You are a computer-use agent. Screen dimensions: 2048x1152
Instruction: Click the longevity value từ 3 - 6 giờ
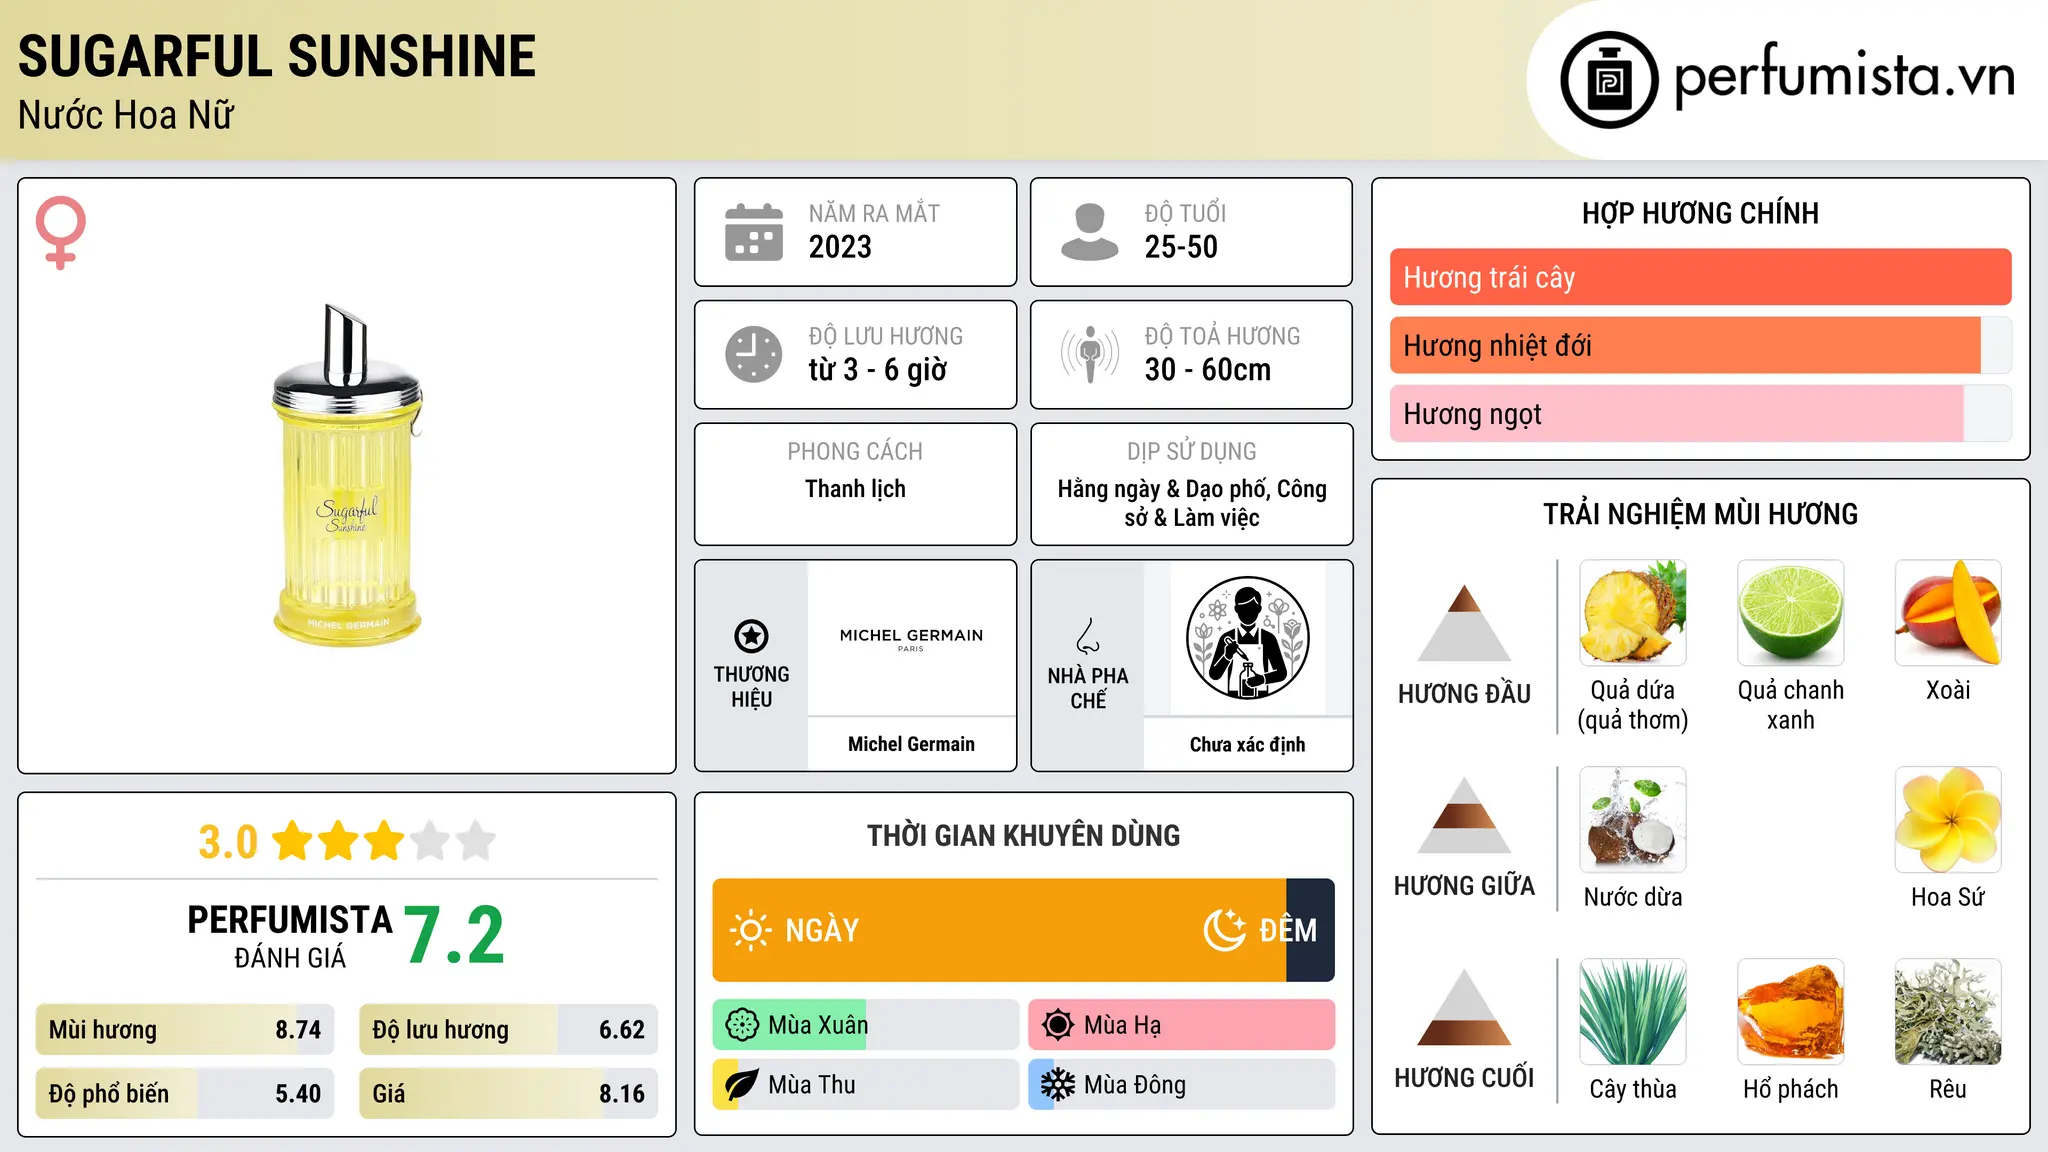(878, 370)
